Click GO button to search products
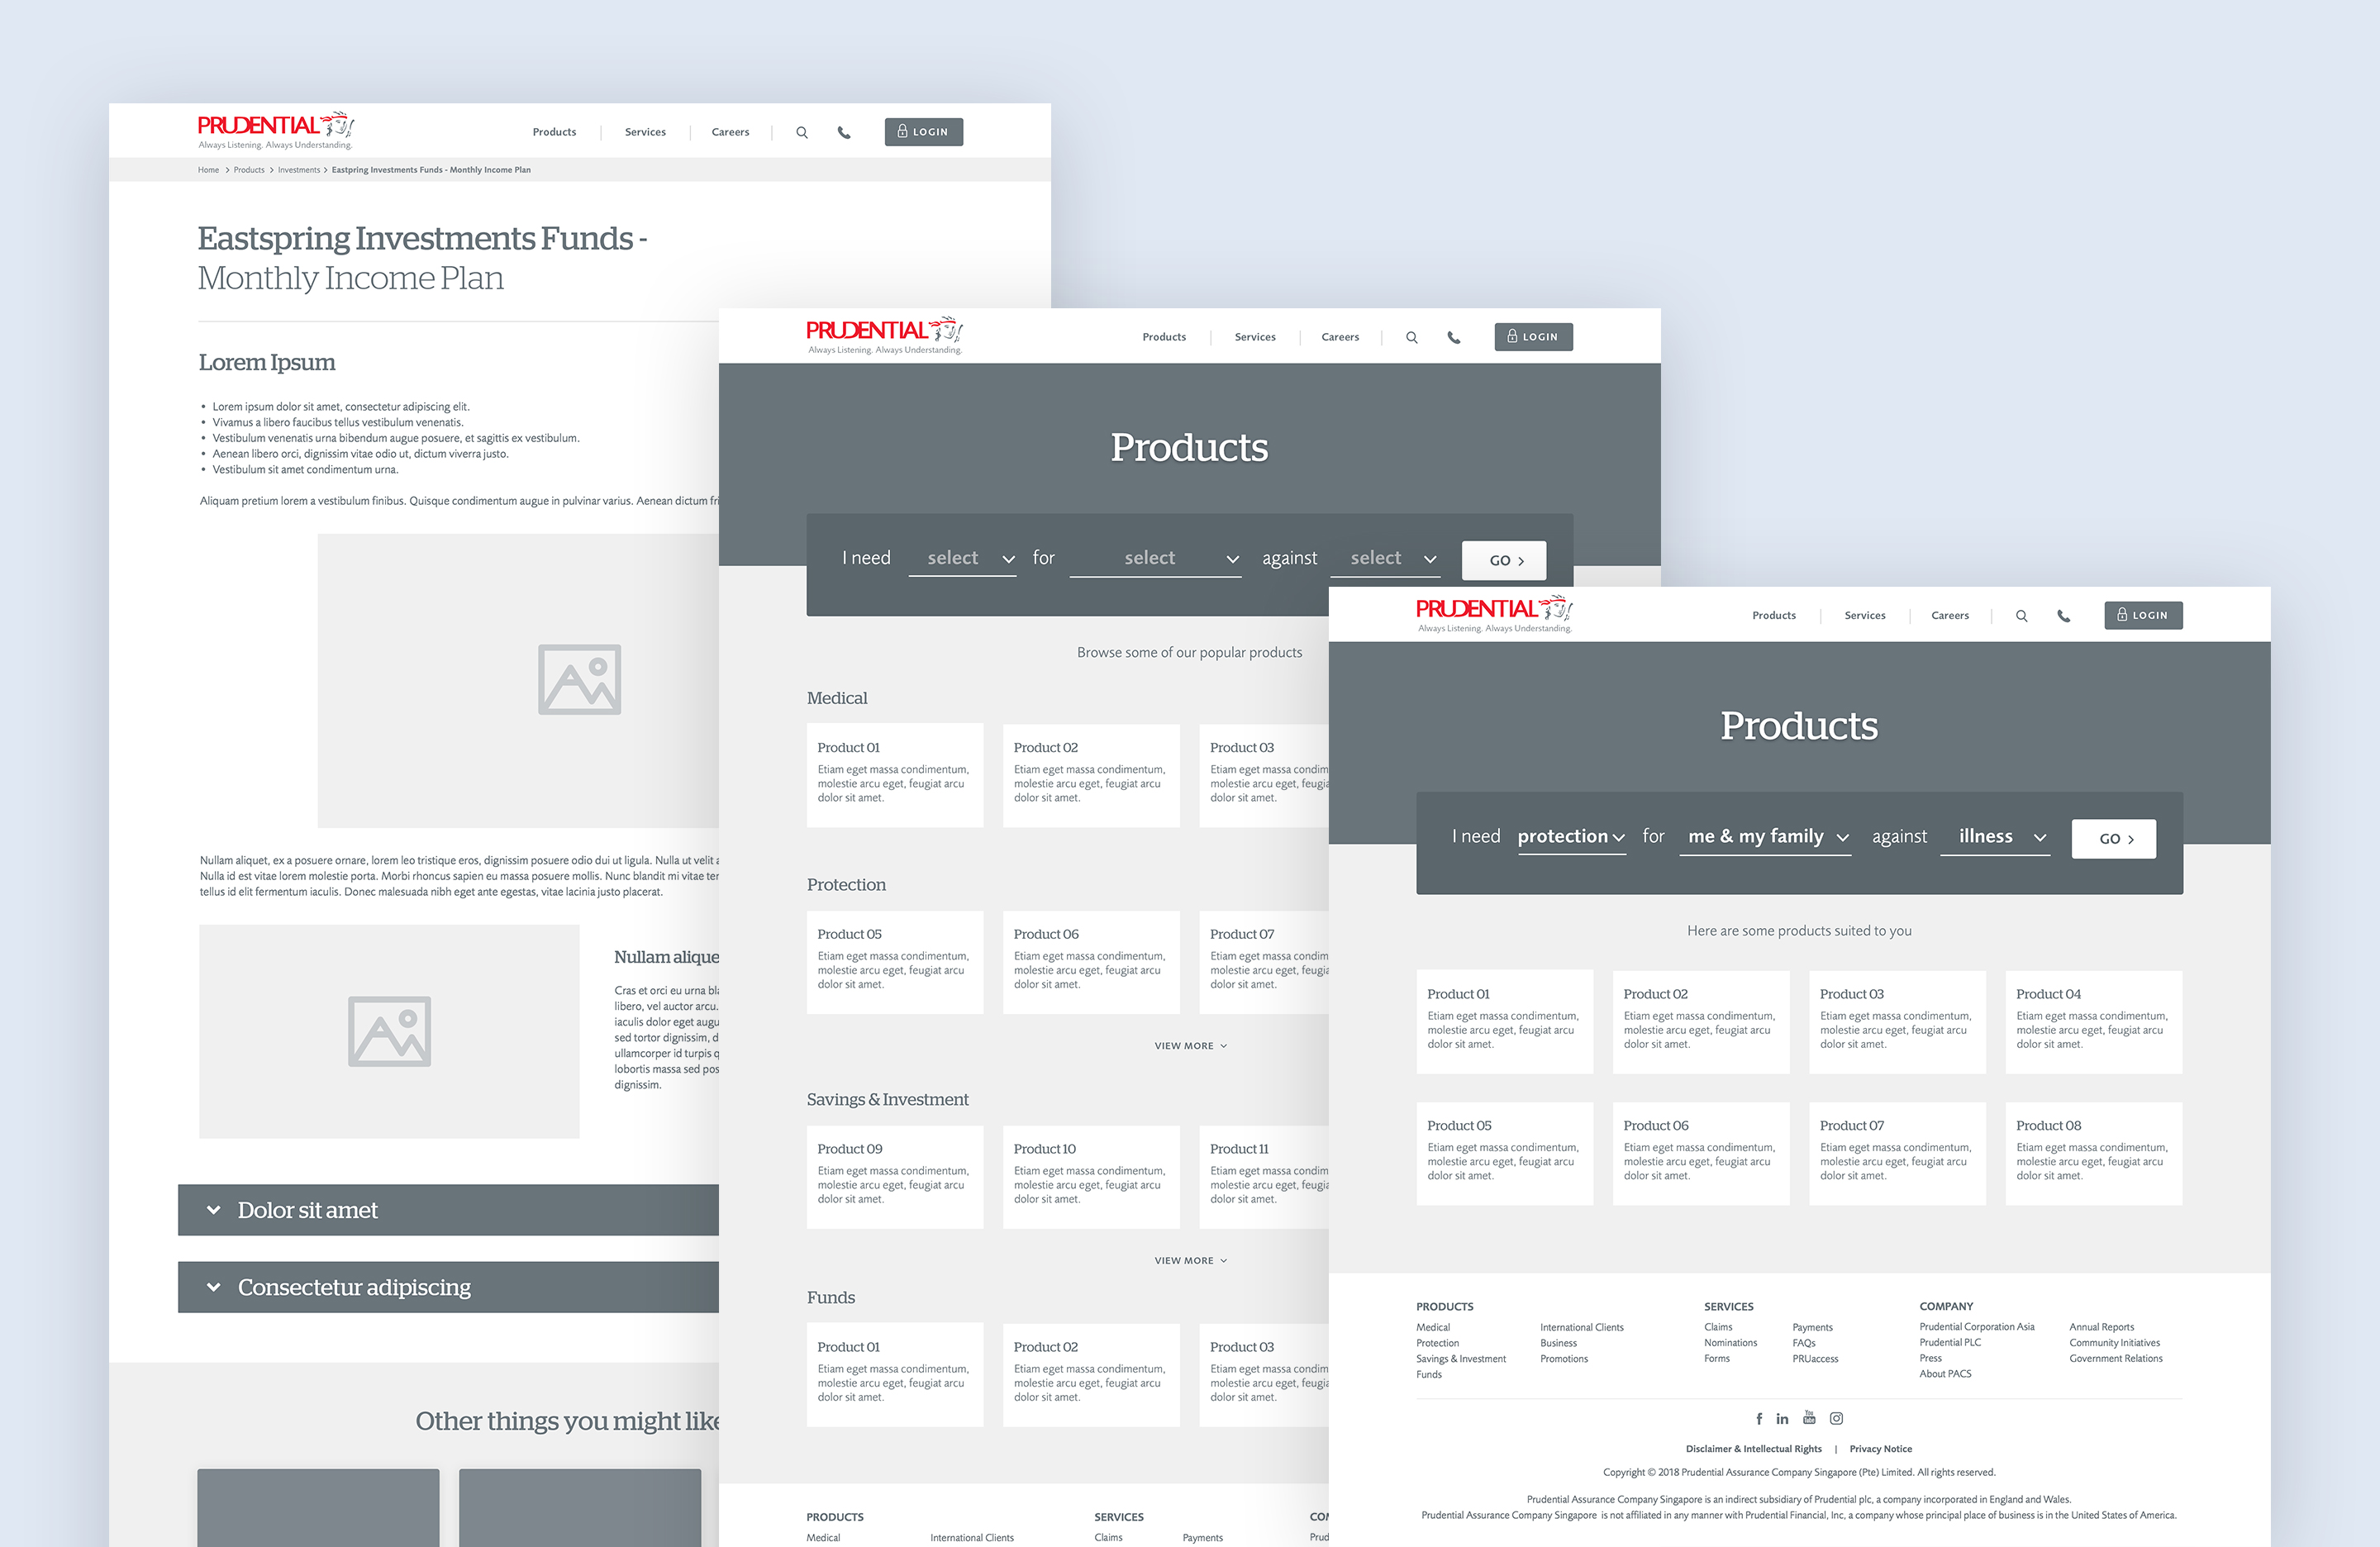This screenshot has width=2380, height=1547. (x=2113, y=840)
